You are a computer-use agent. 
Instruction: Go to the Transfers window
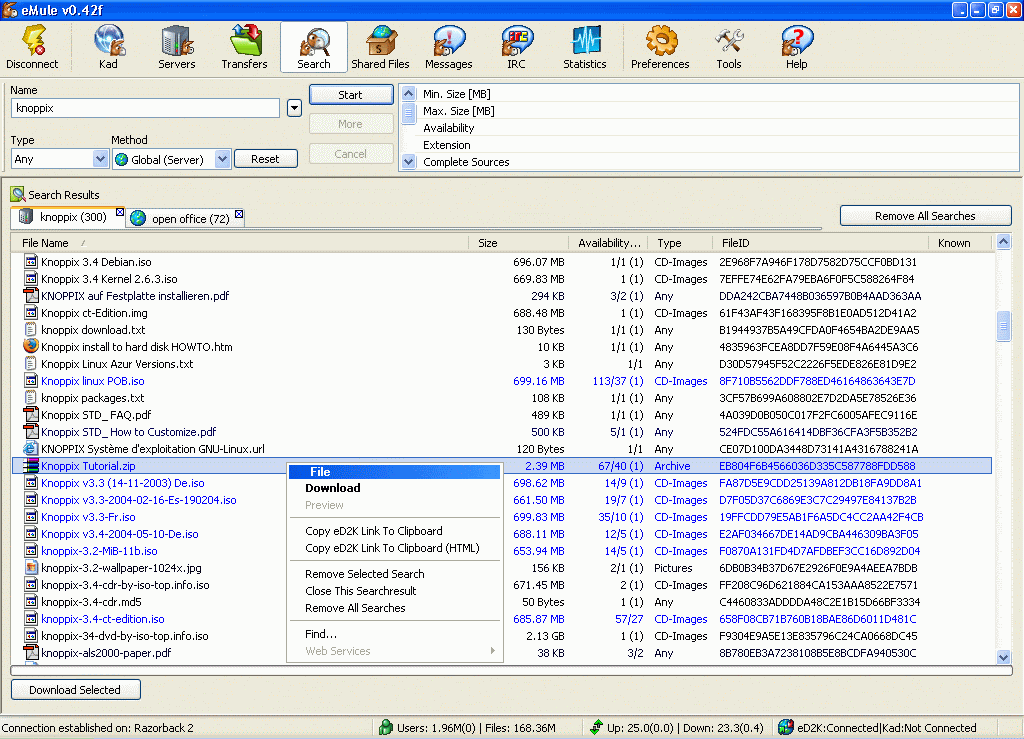tap(245, 47)
